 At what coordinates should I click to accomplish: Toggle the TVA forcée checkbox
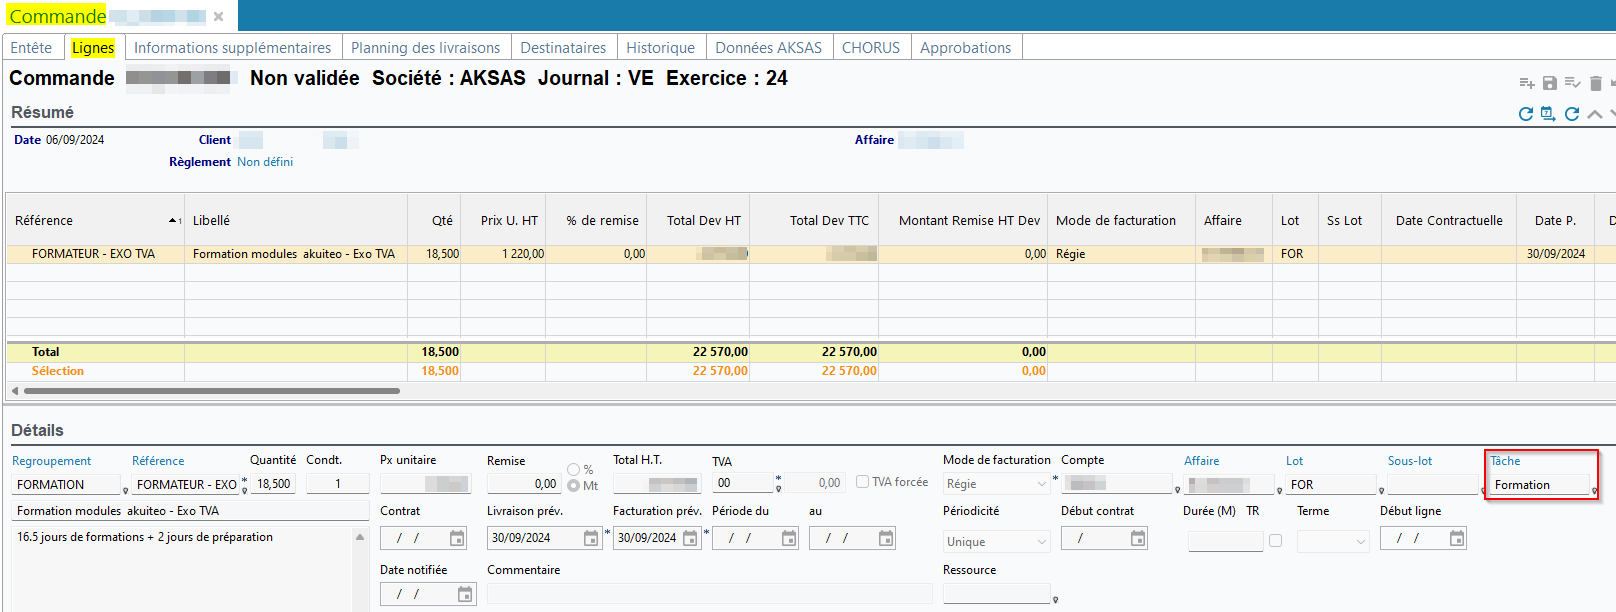[x=862, y=481]
